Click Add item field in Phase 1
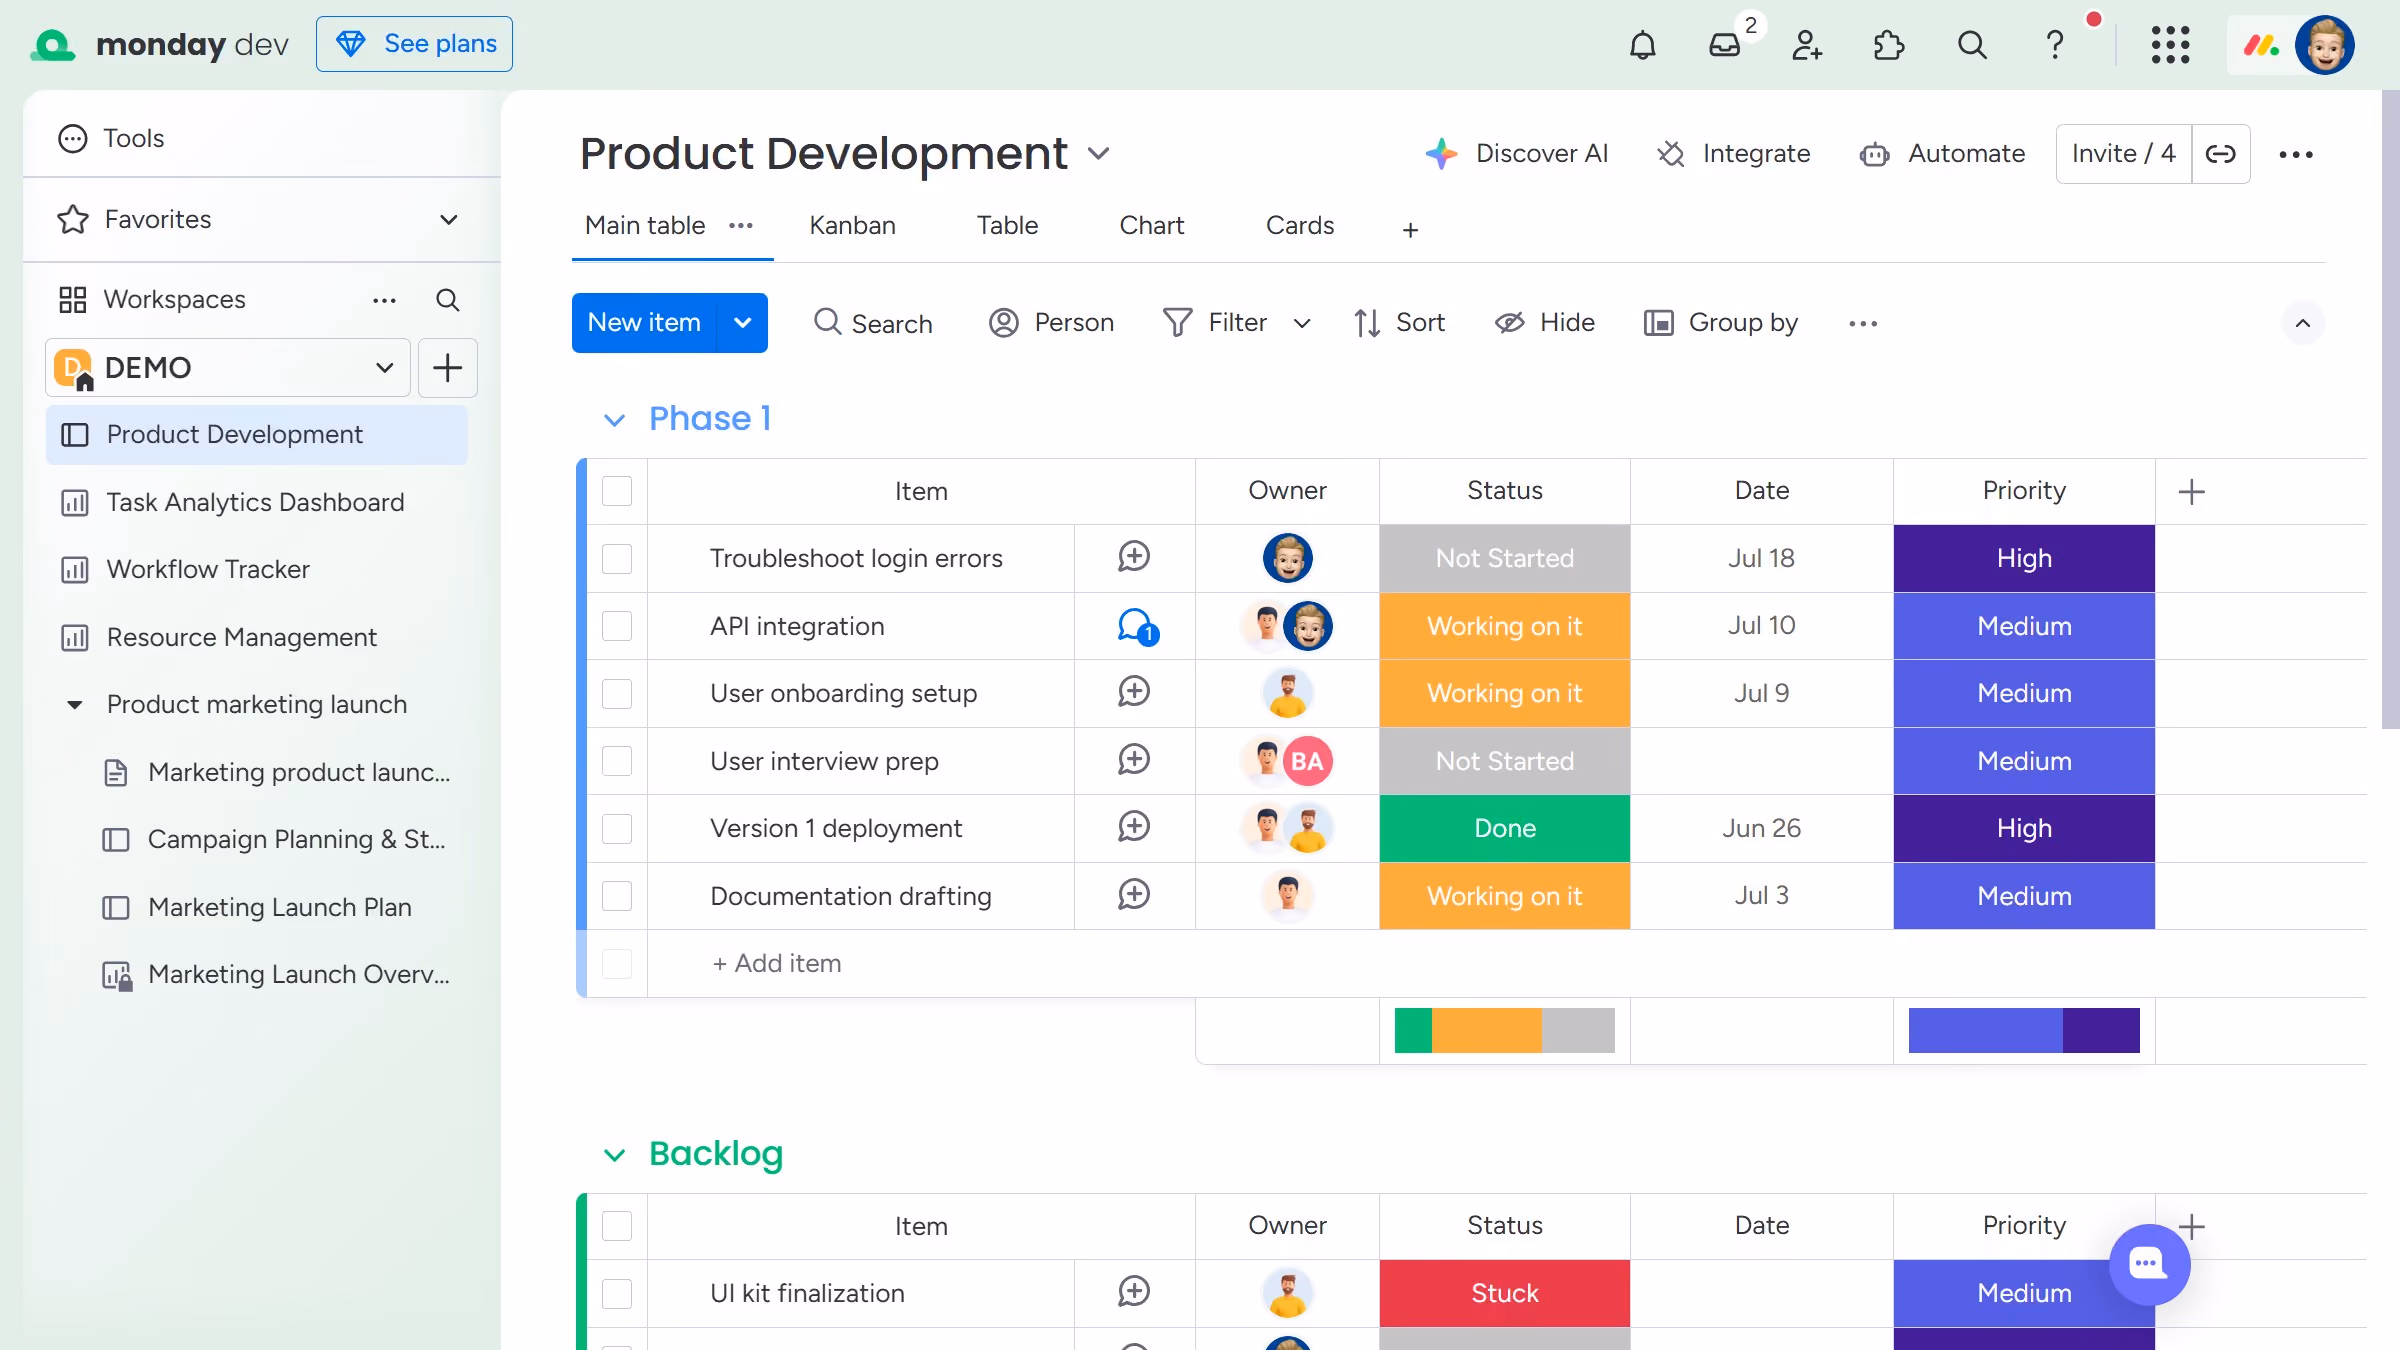2400x1350 pixels. pos(776,963)
